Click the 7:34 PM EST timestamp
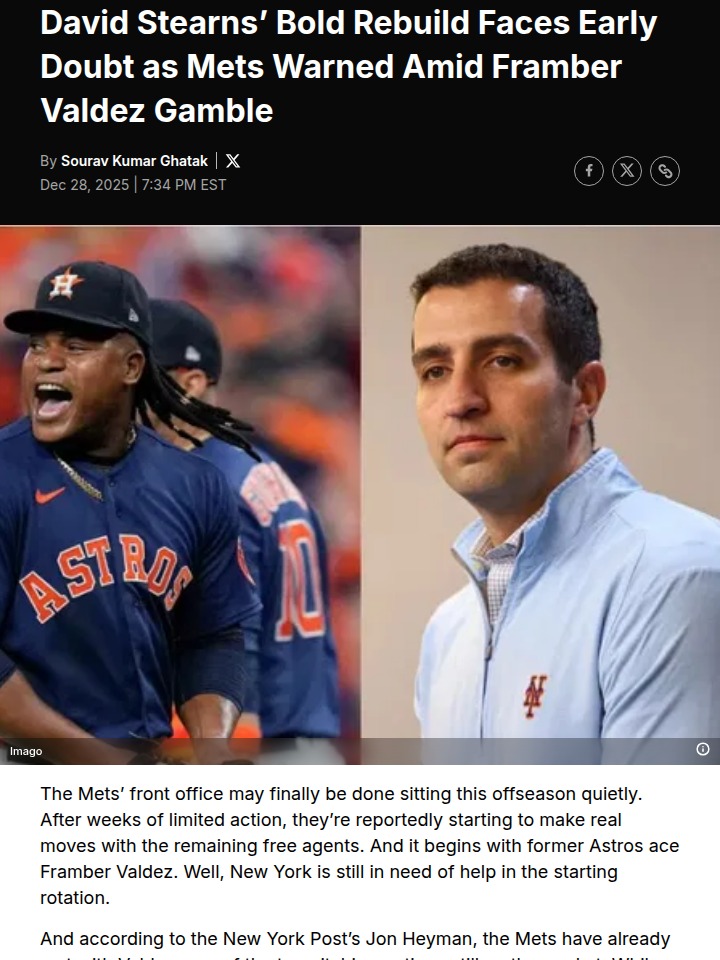The height and width of the screenshot is (960, 720). (184, 185)
